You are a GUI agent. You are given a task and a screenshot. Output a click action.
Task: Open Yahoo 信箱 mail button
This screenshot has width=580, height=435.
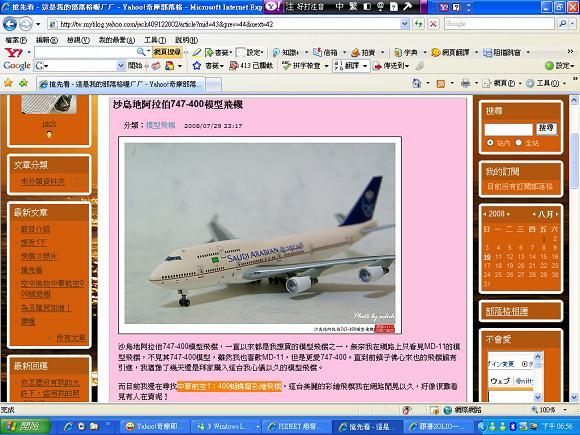point(325,53)
